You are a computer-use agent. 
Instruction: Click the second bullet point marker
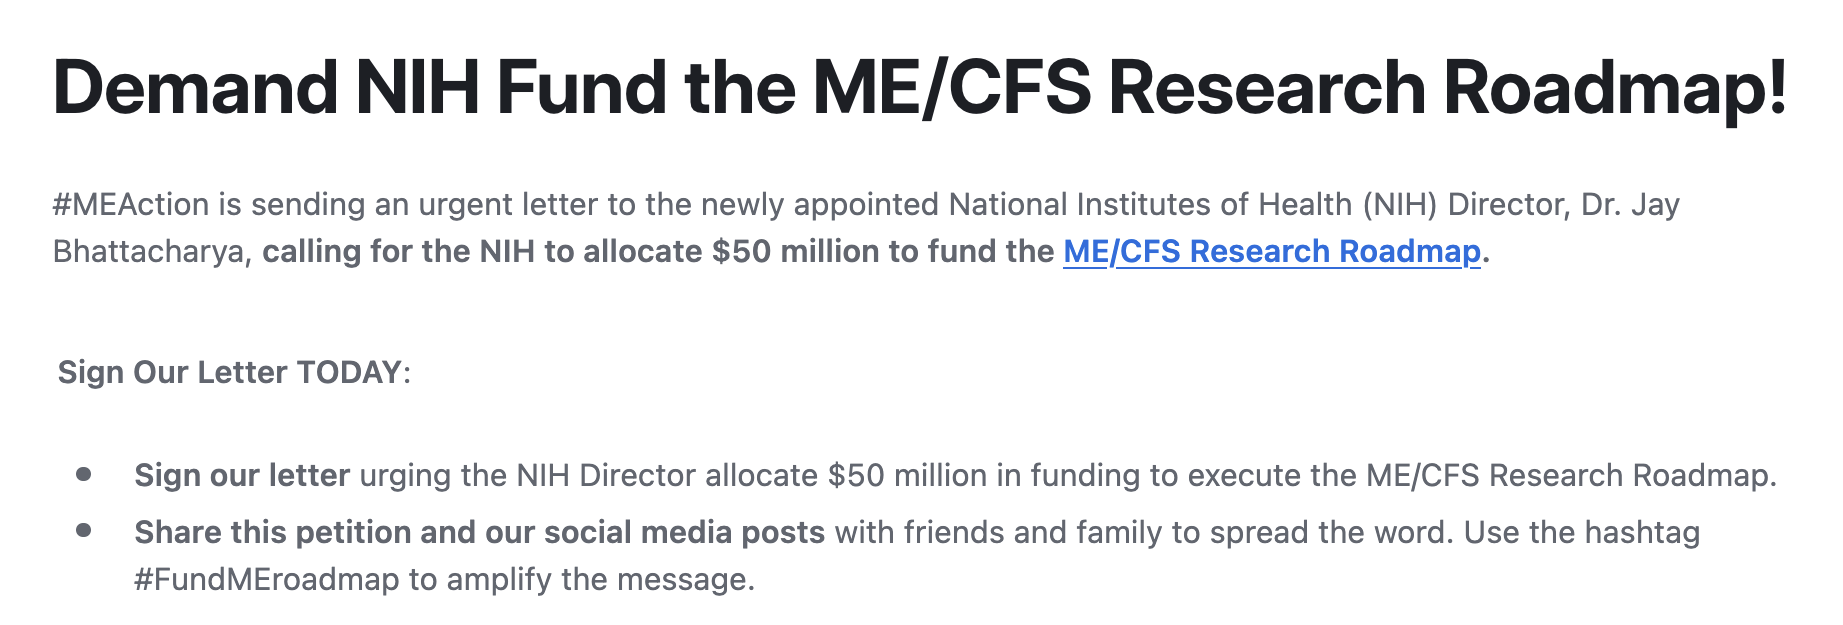[84, 531]
